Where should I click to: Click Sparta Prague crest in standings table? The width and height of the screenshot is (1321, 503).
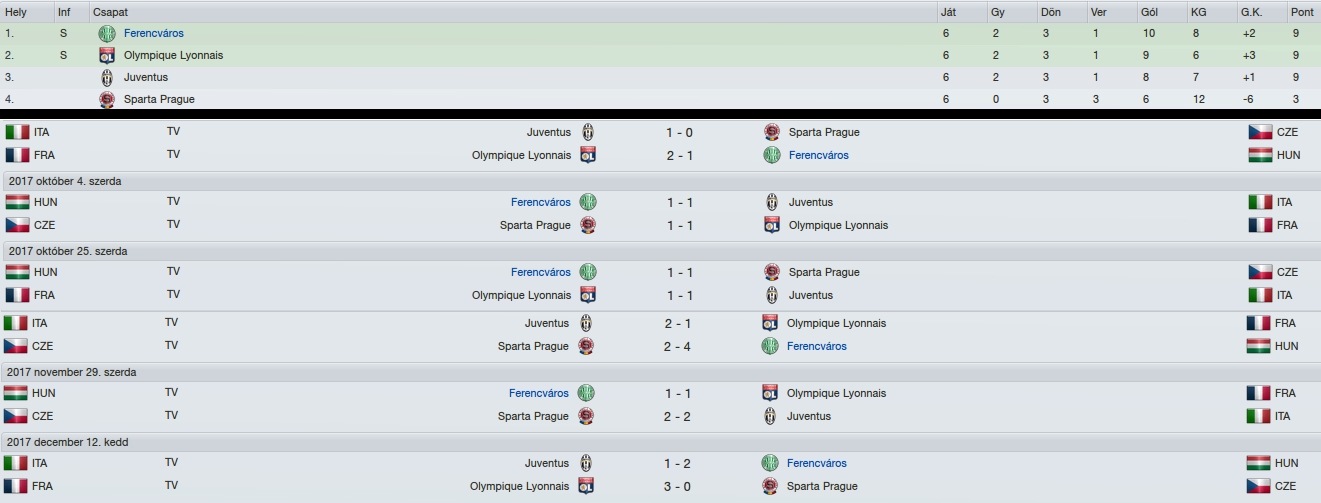[x=107, y=99]
